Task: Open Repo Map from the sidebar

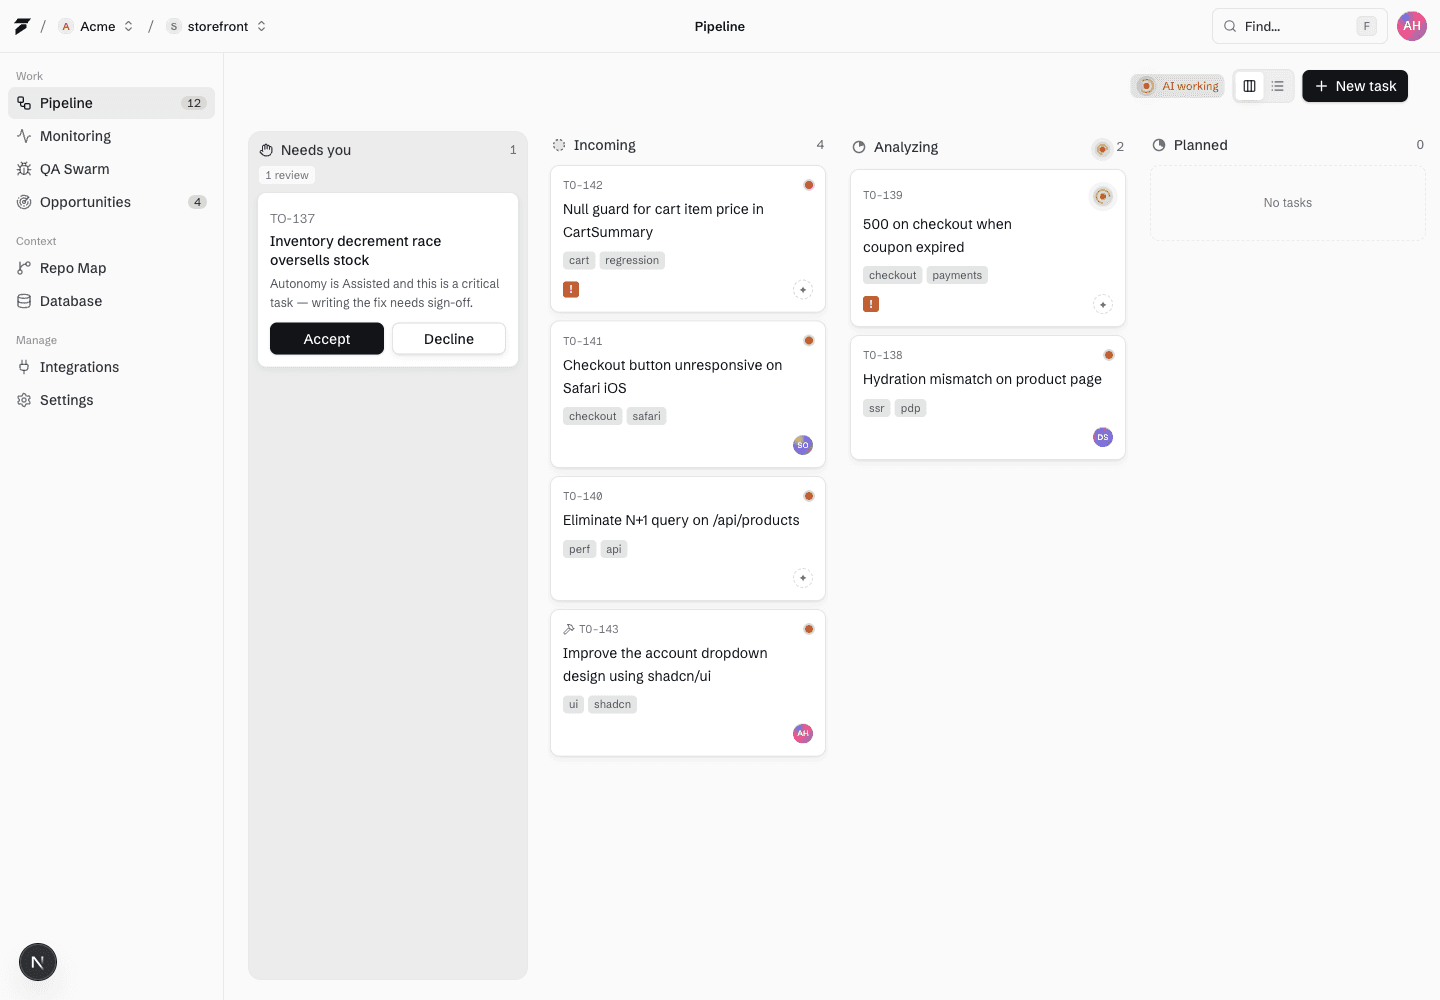Action: pyautogui.click(x=111, y=268)
